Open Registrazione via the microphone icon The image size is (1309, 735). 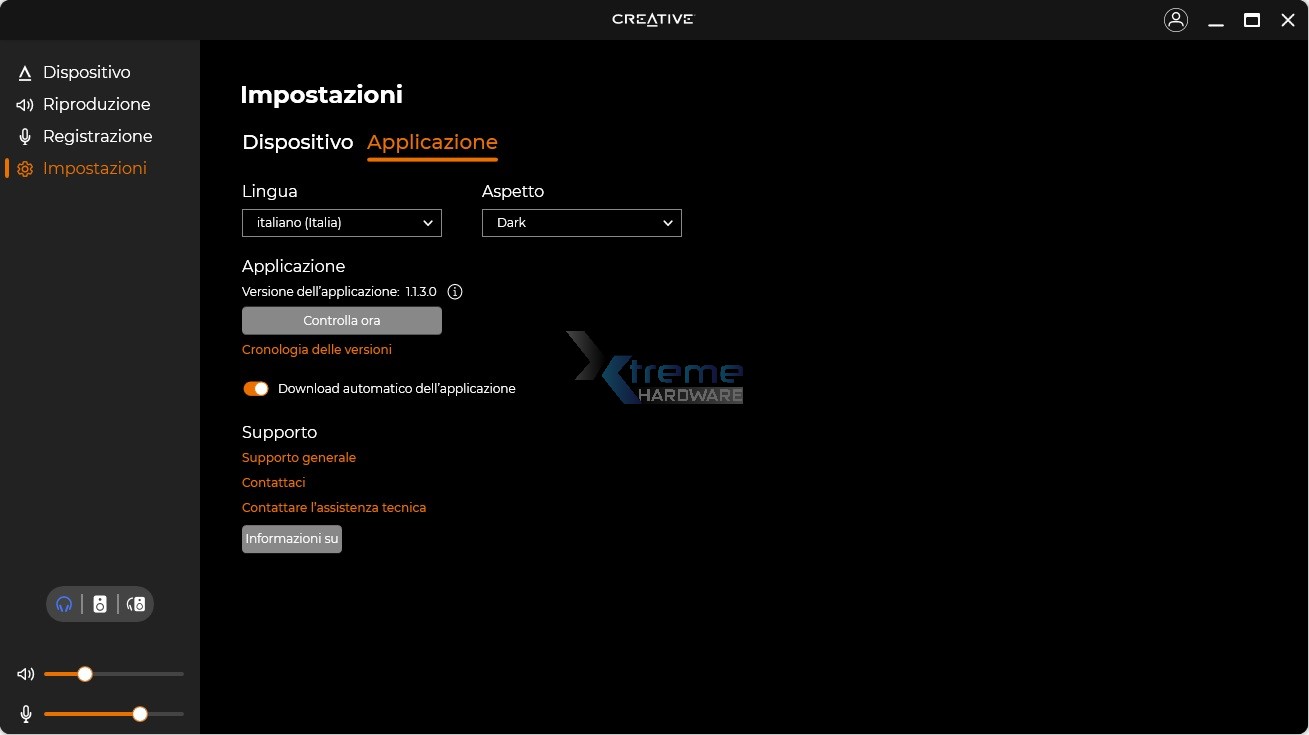[x=24, y=136]
